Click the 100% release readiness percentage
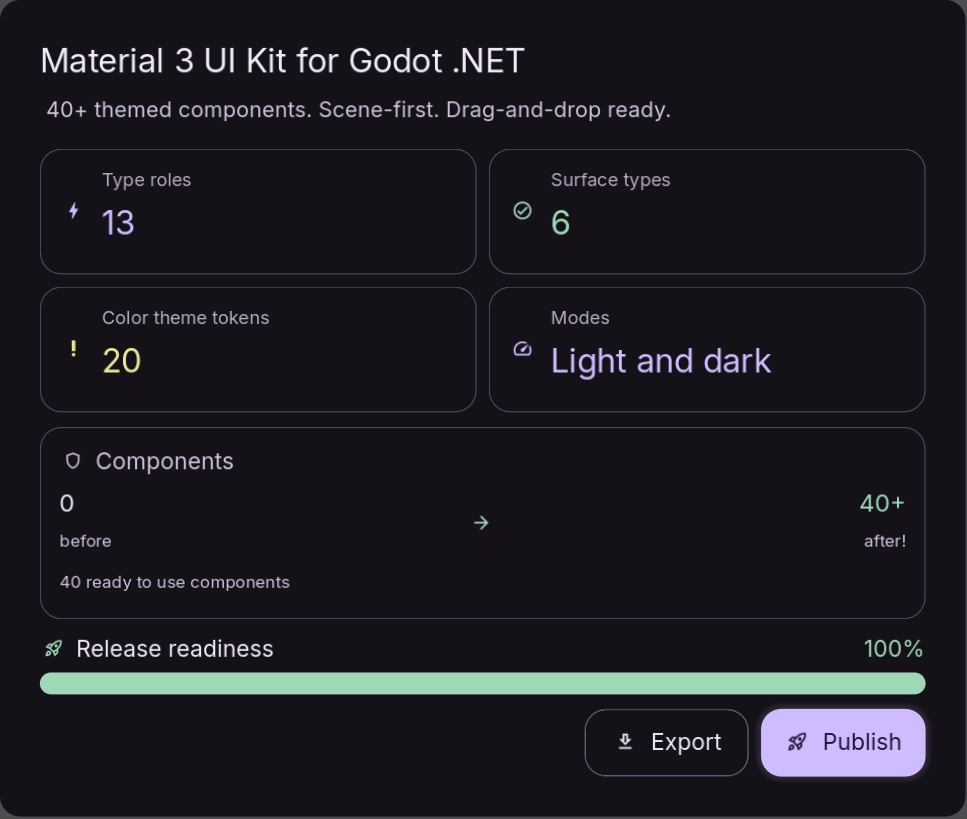This screenshot has width=967, height=819. pyautogui.click(x=893, y=649)
